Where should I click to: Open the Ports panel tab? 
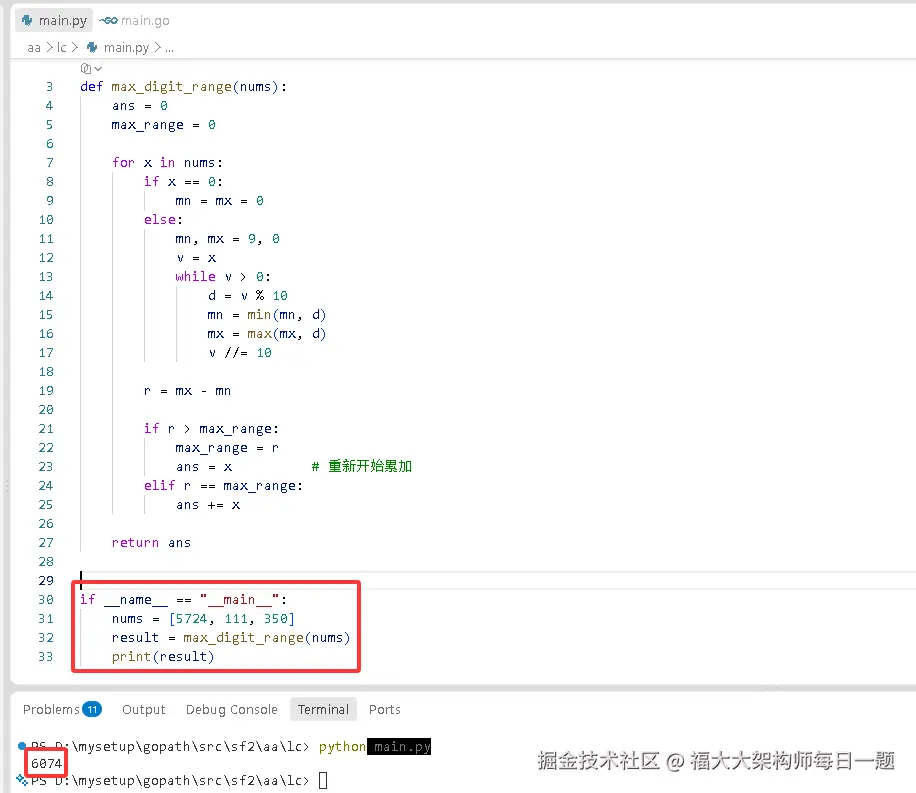[384, 709]
